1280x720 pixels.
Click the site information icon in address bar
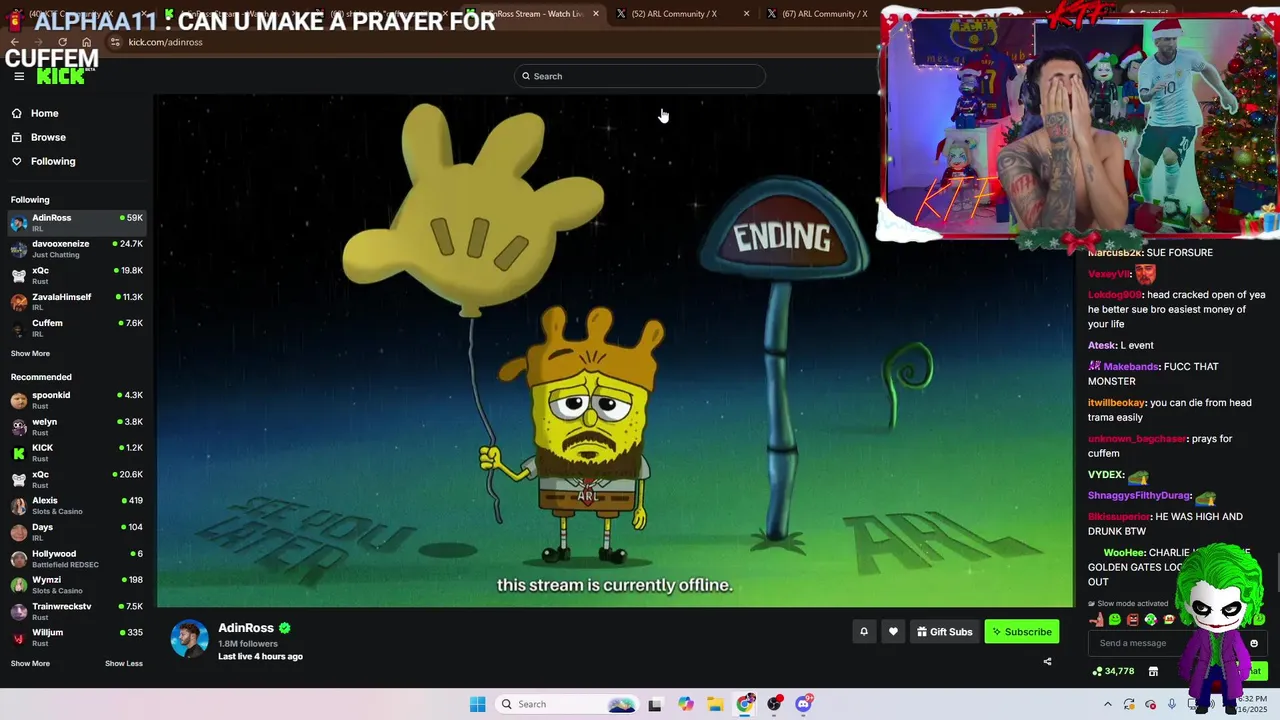116,42
